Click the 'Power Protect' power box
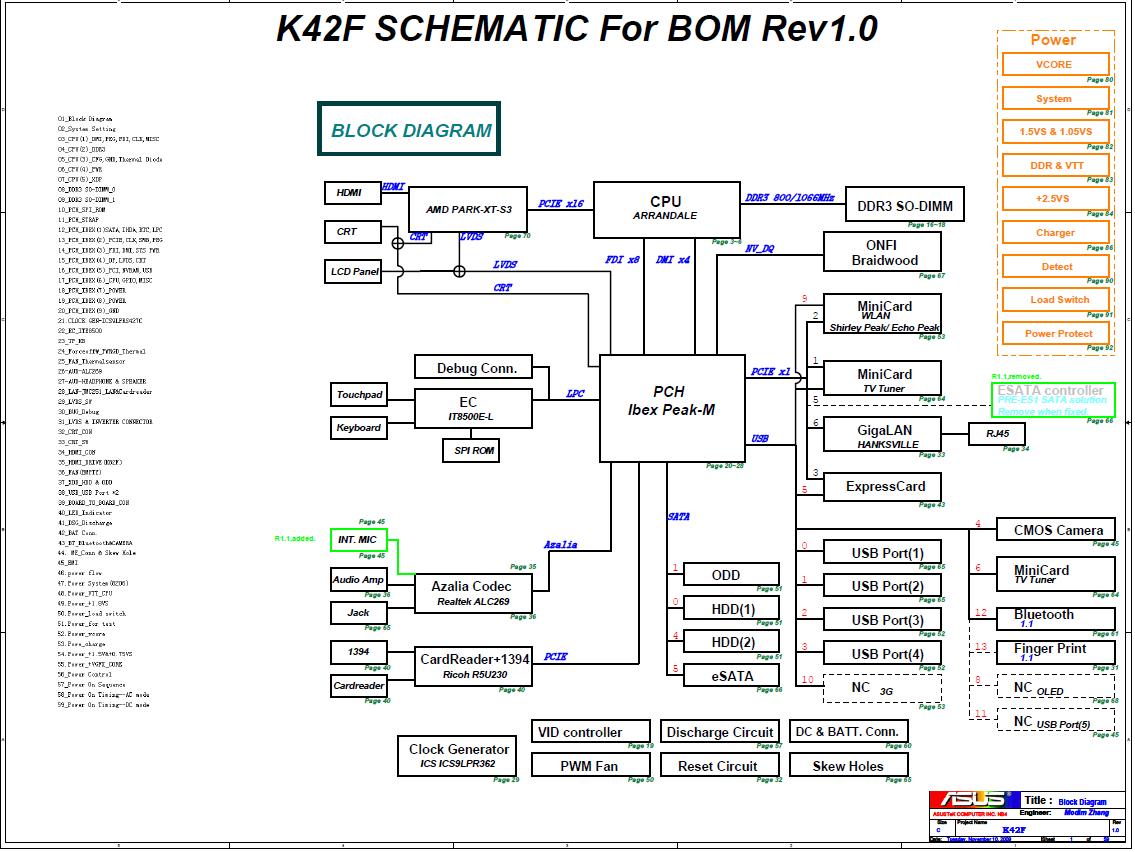This screenshot has height=852, width=1135. pyautogui.click(x=1055, y=334)
